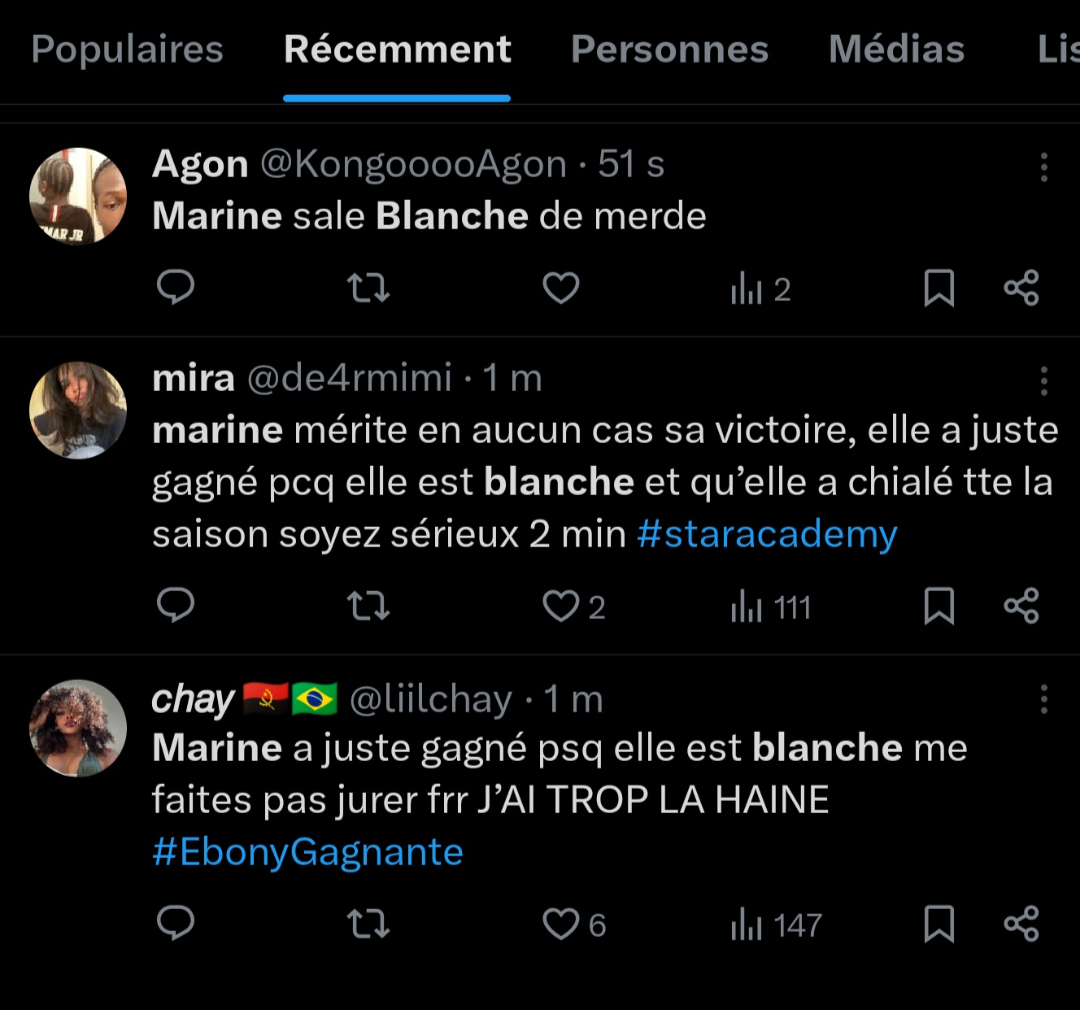Open the #staracademy hashtag link
The width and height of the screenshot is (1080, 1010).
tap(767, 535)
